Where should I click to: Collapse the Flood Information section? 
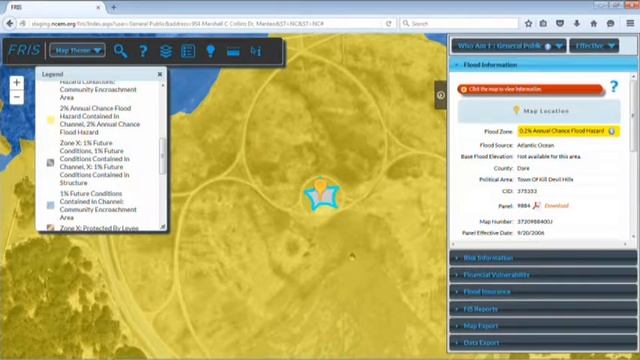pyautogui.click(x=543, y=65)
